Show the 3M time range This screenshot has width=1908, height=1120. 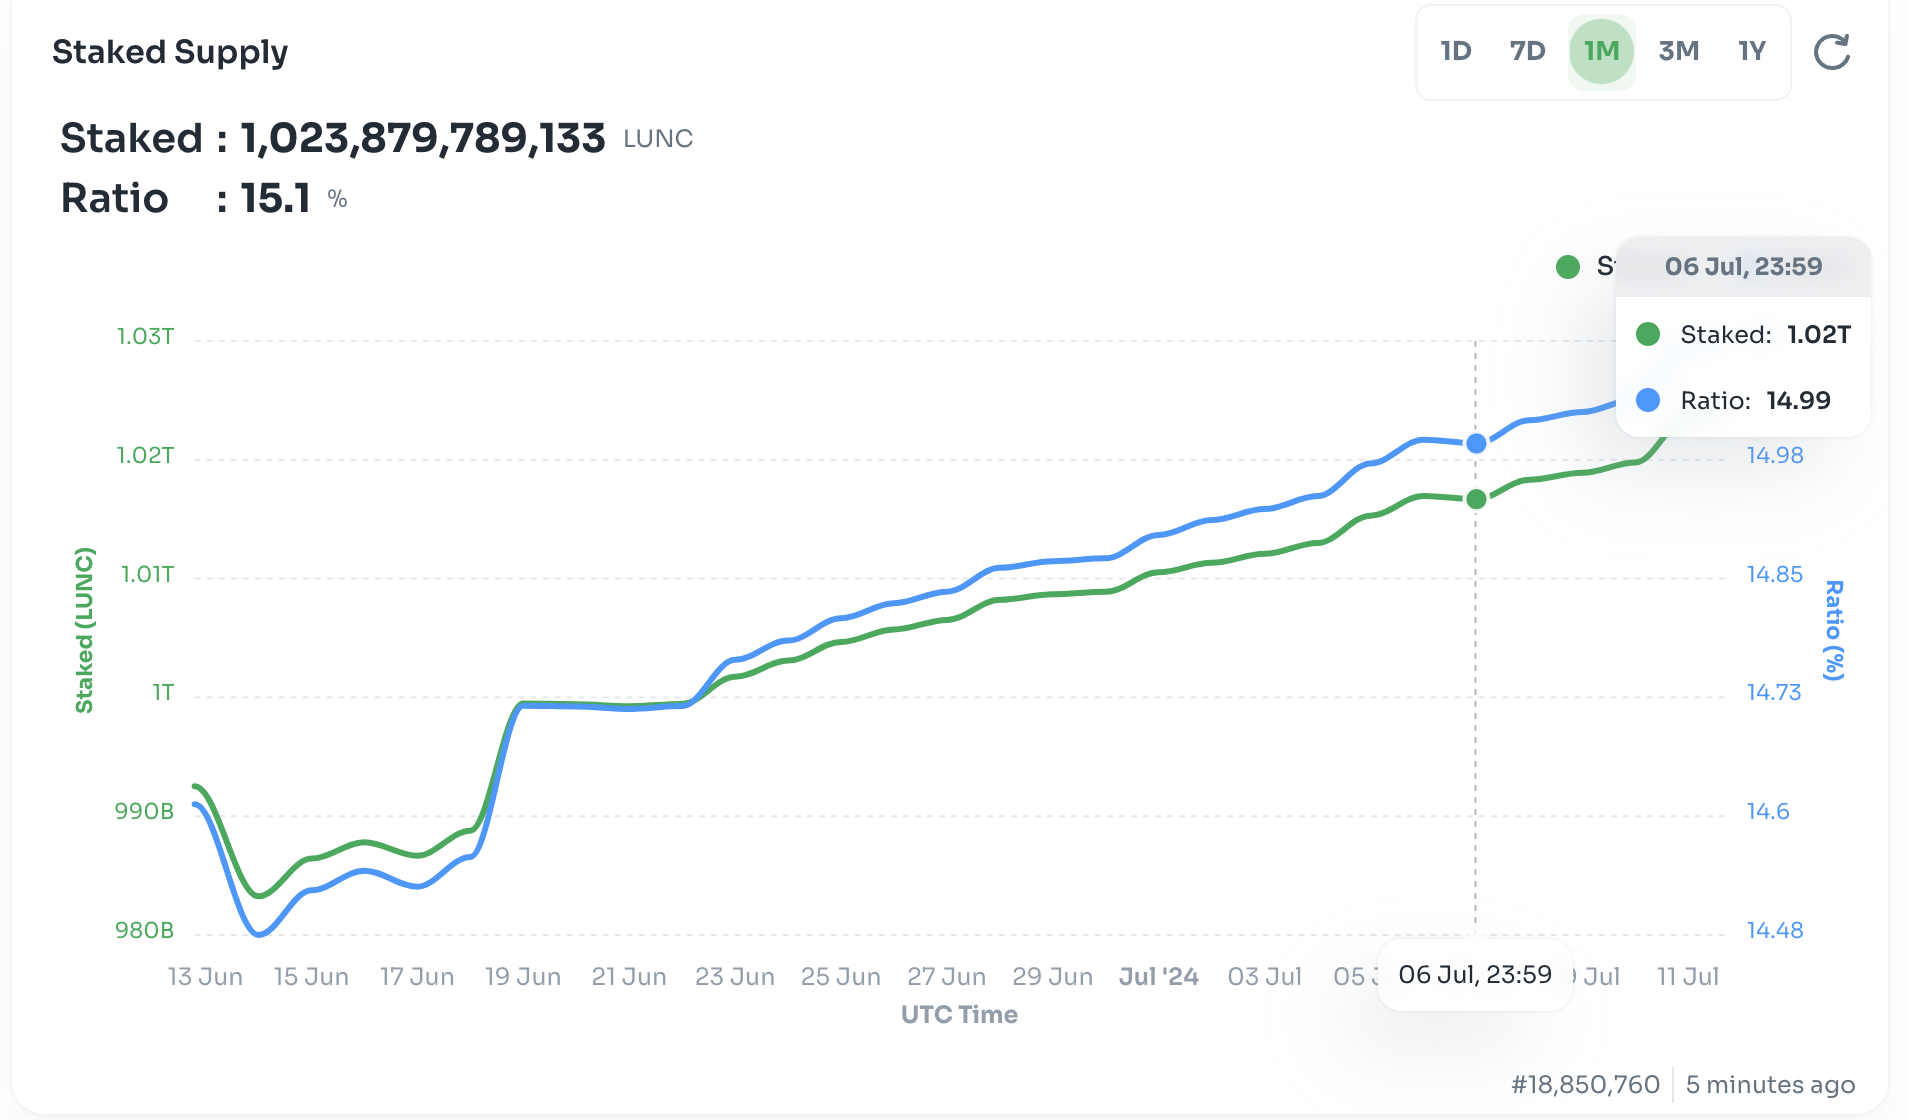pos(1678,51)
